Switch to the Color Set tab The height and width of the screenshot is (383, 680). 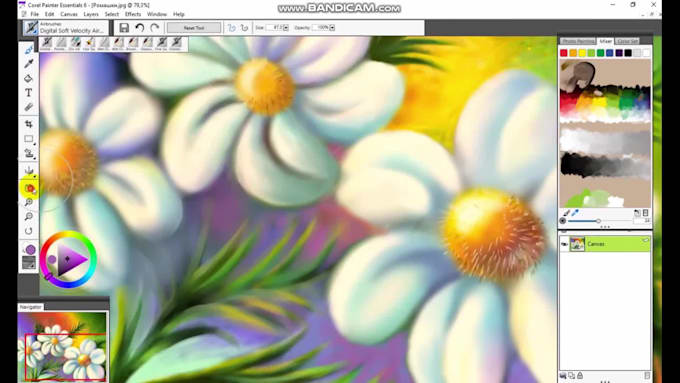pyautogui.click(x=627, y=41)
